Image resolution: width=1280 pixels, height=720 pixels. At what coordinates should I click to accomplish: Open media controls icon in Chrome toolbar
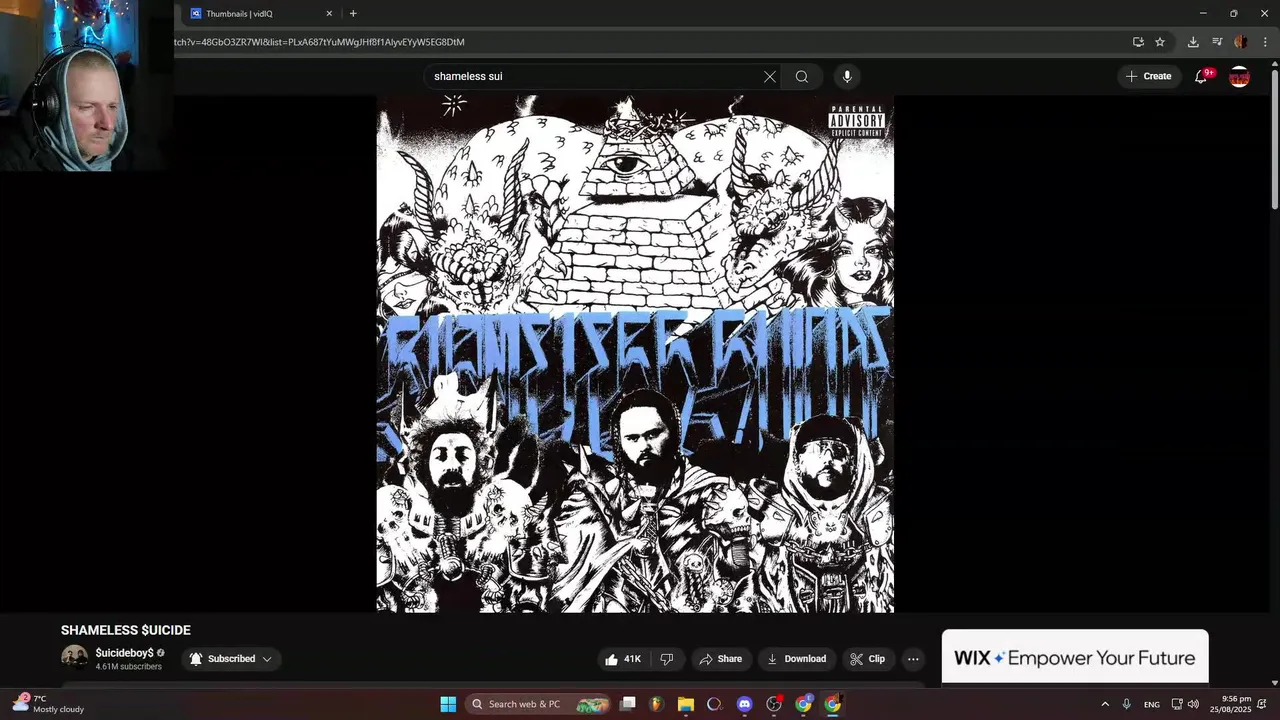click(1217, 42)
